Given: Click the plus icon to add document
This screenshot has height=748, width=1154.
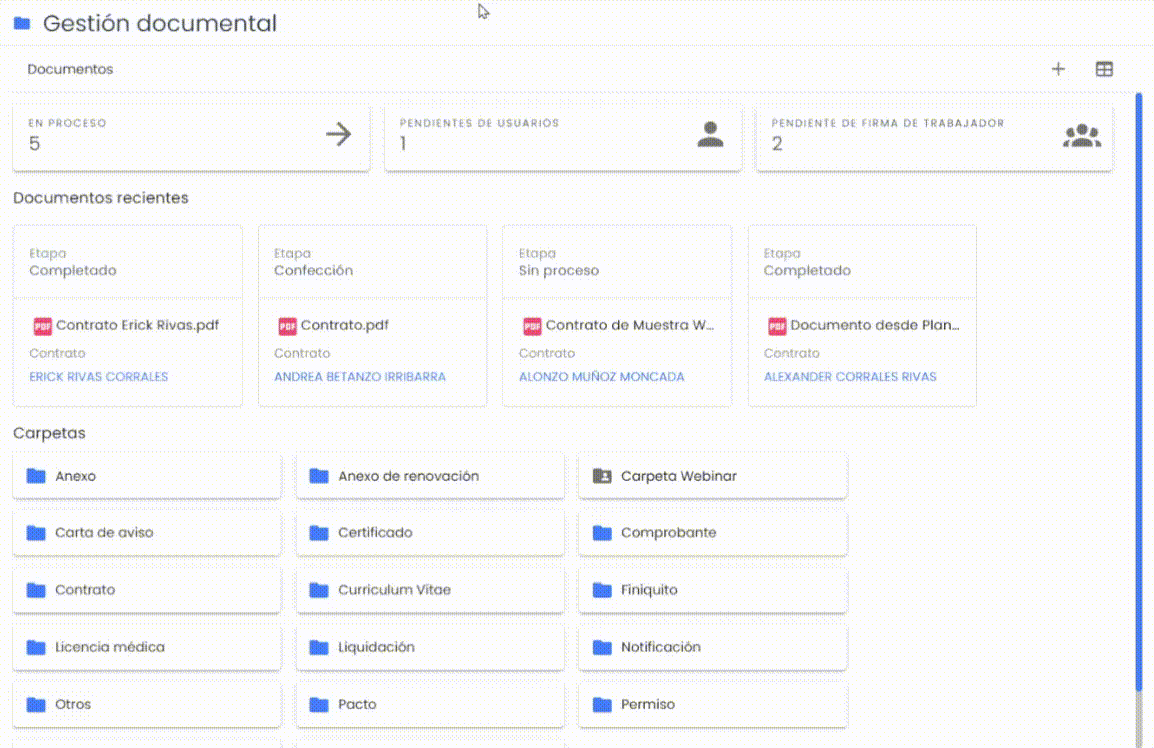Looking at the screenshot, I should (1058, 69).
